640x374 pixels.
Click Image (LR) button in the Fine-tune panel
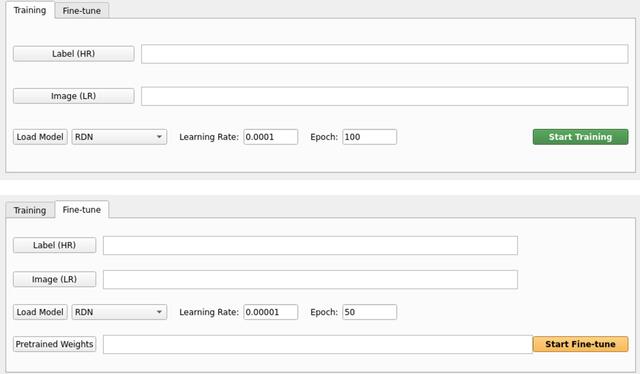coord(54,279)
